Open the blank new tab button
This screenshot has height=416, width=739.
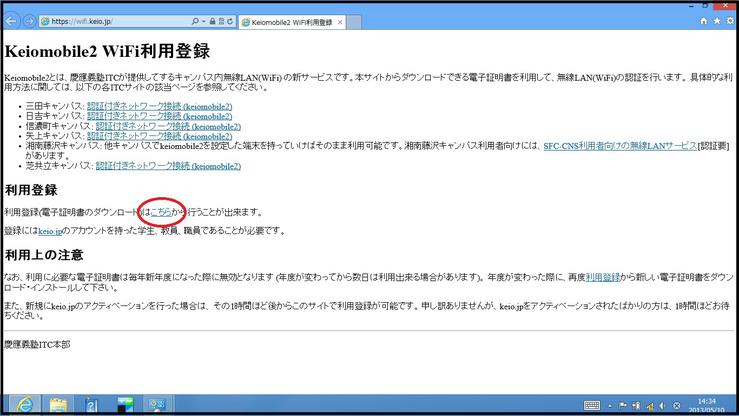pyautogui.click(x=356, y=21)
